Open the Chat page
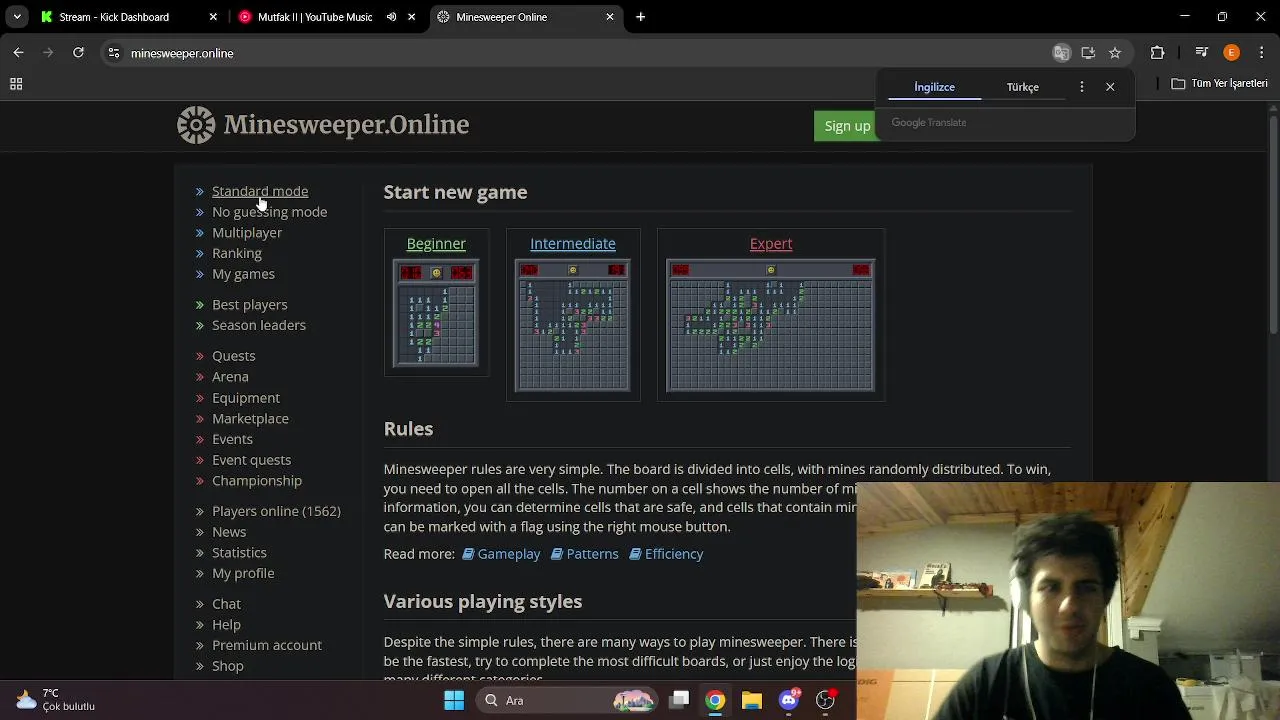The height and width of the screenshot is (720, 1280). (x=226, y=604)
